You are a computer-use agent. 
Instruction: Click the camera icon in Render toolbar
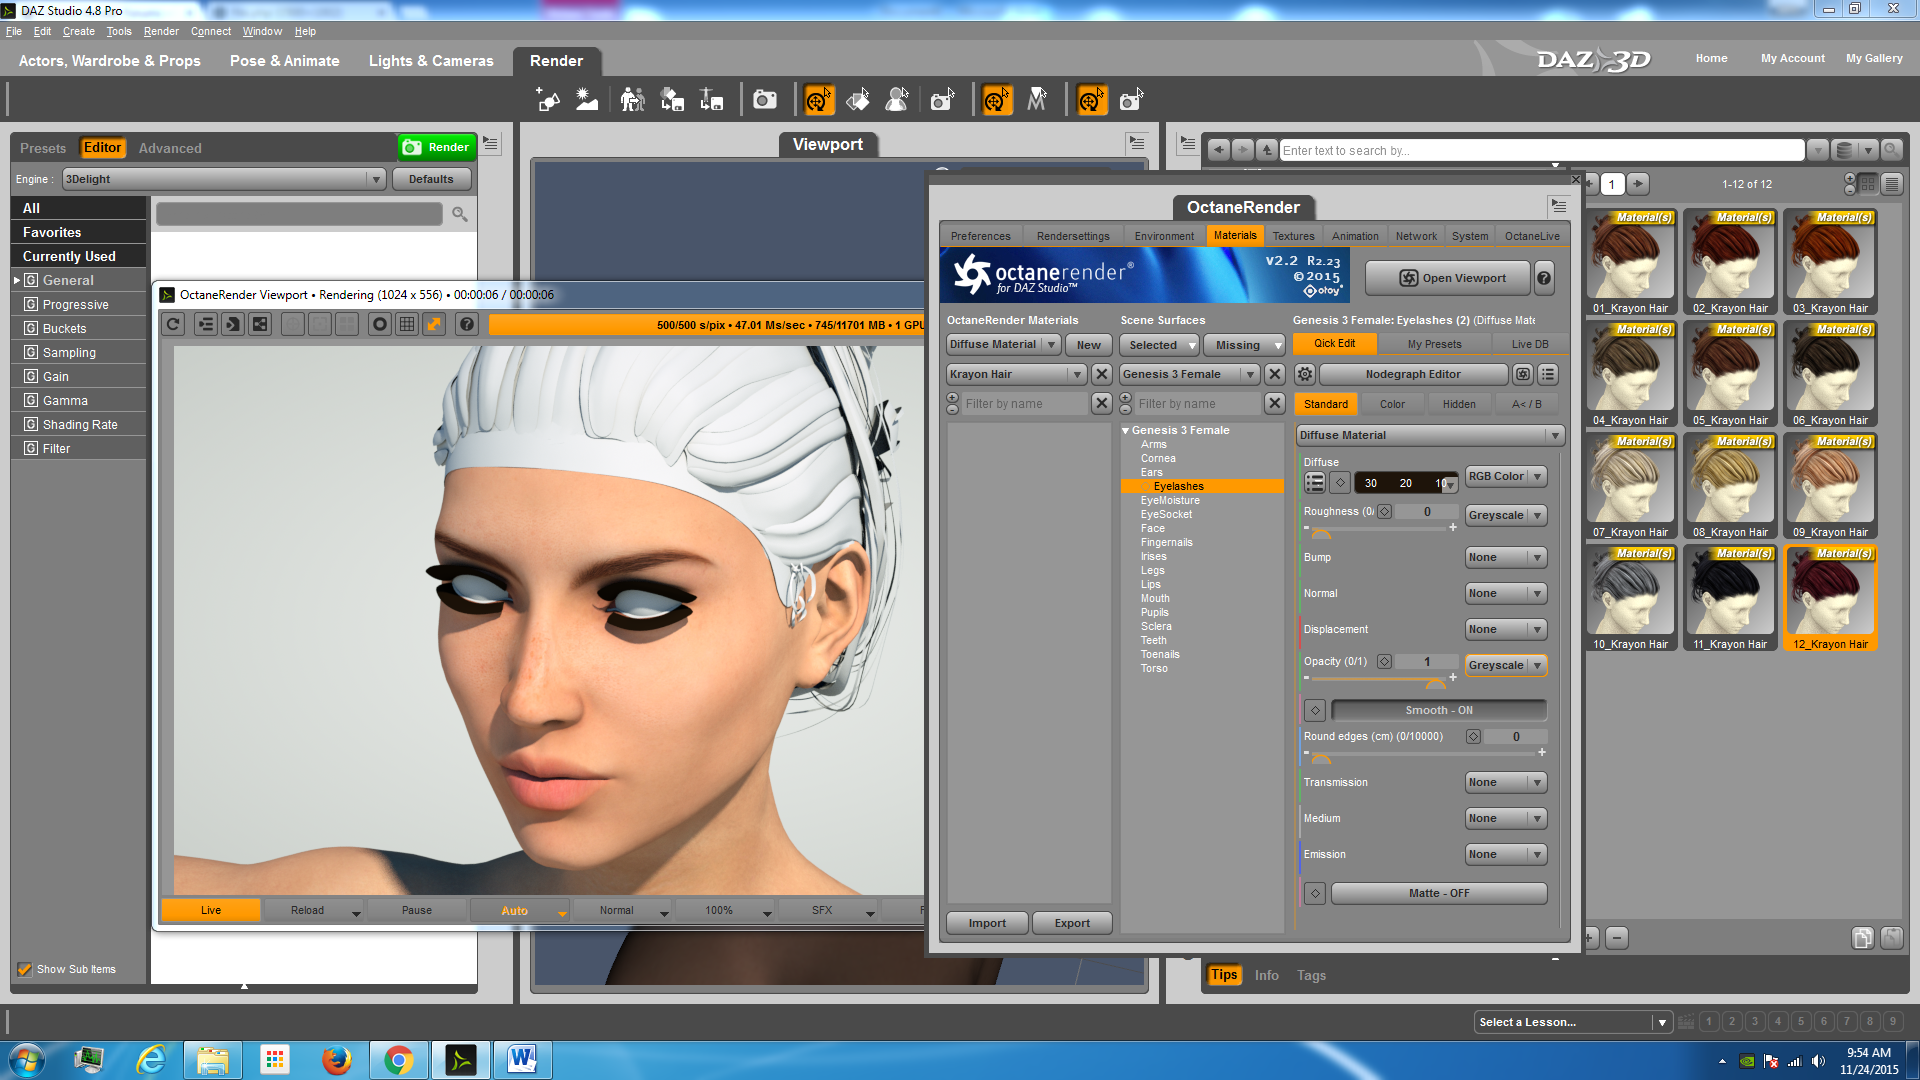[765, 100]
